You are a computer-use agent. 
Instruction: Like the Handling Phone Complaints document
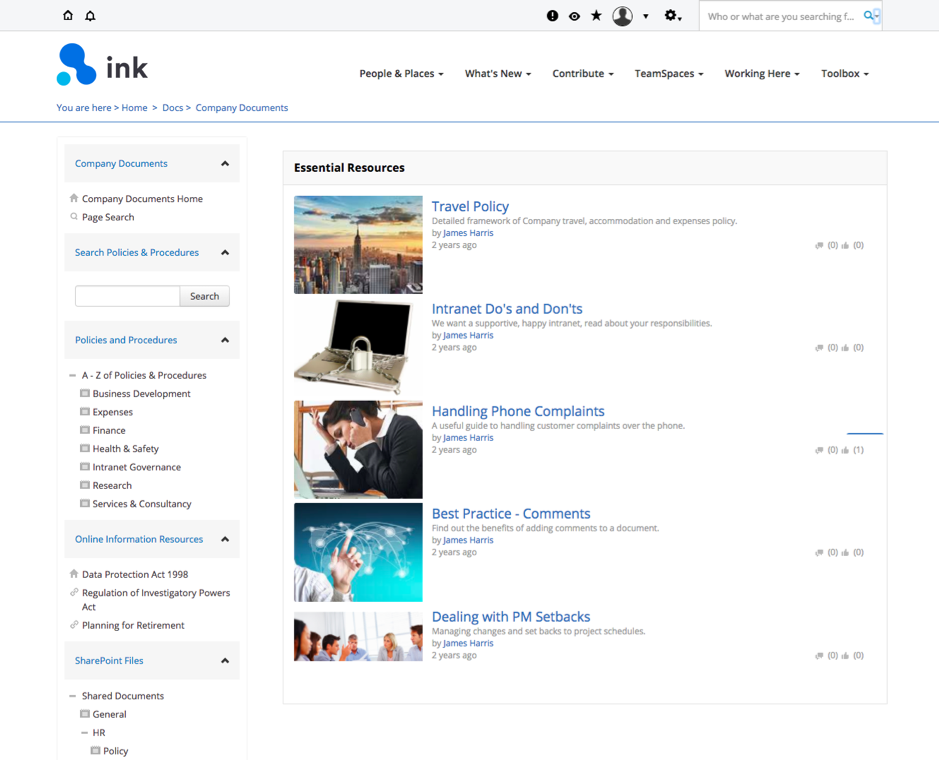point(846,450)
